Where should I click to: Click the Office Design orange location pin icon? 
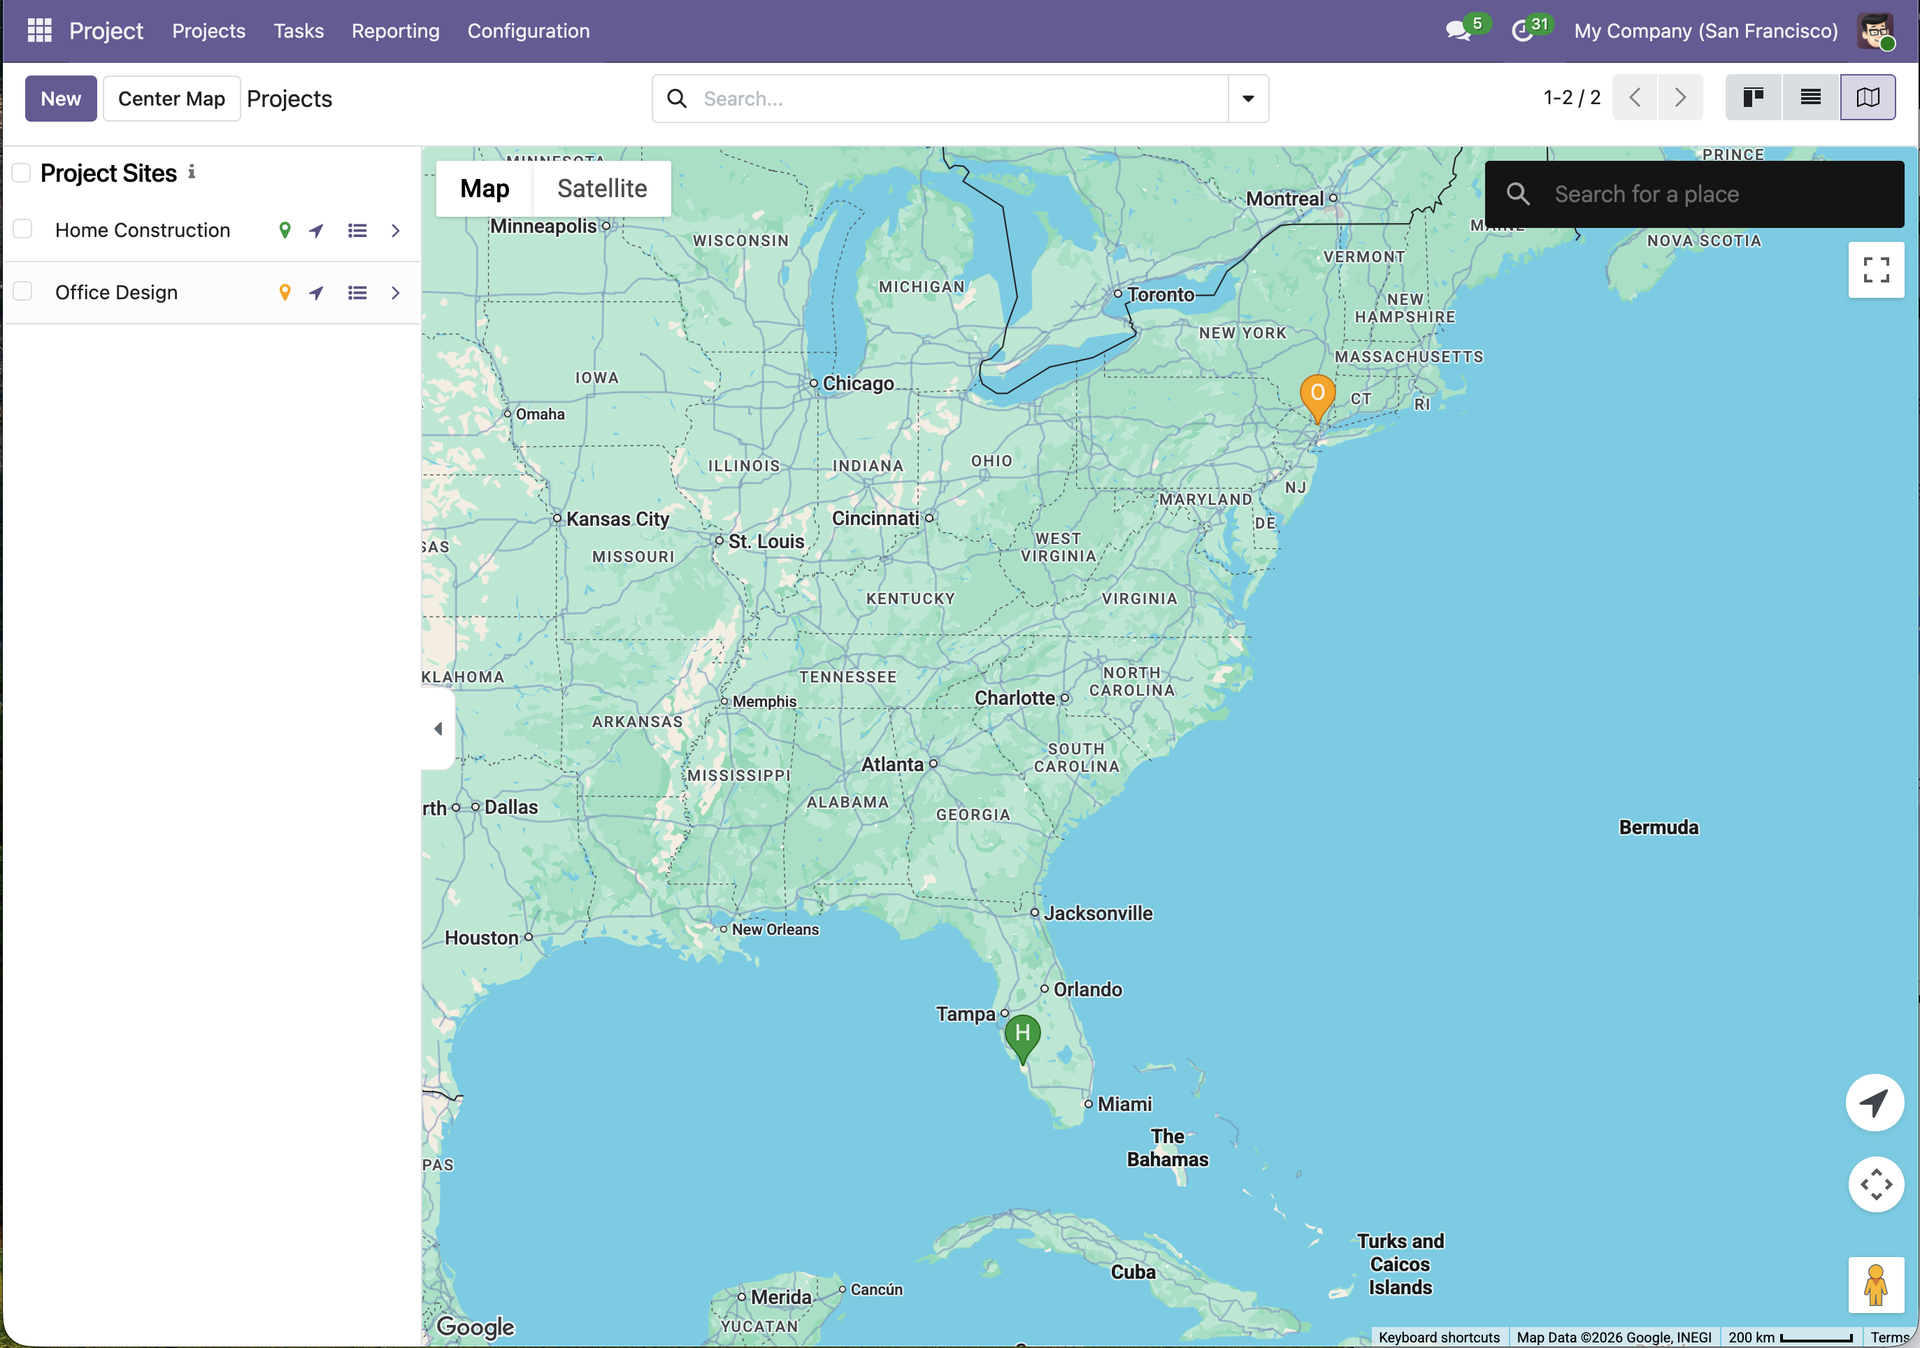[285, 292]
